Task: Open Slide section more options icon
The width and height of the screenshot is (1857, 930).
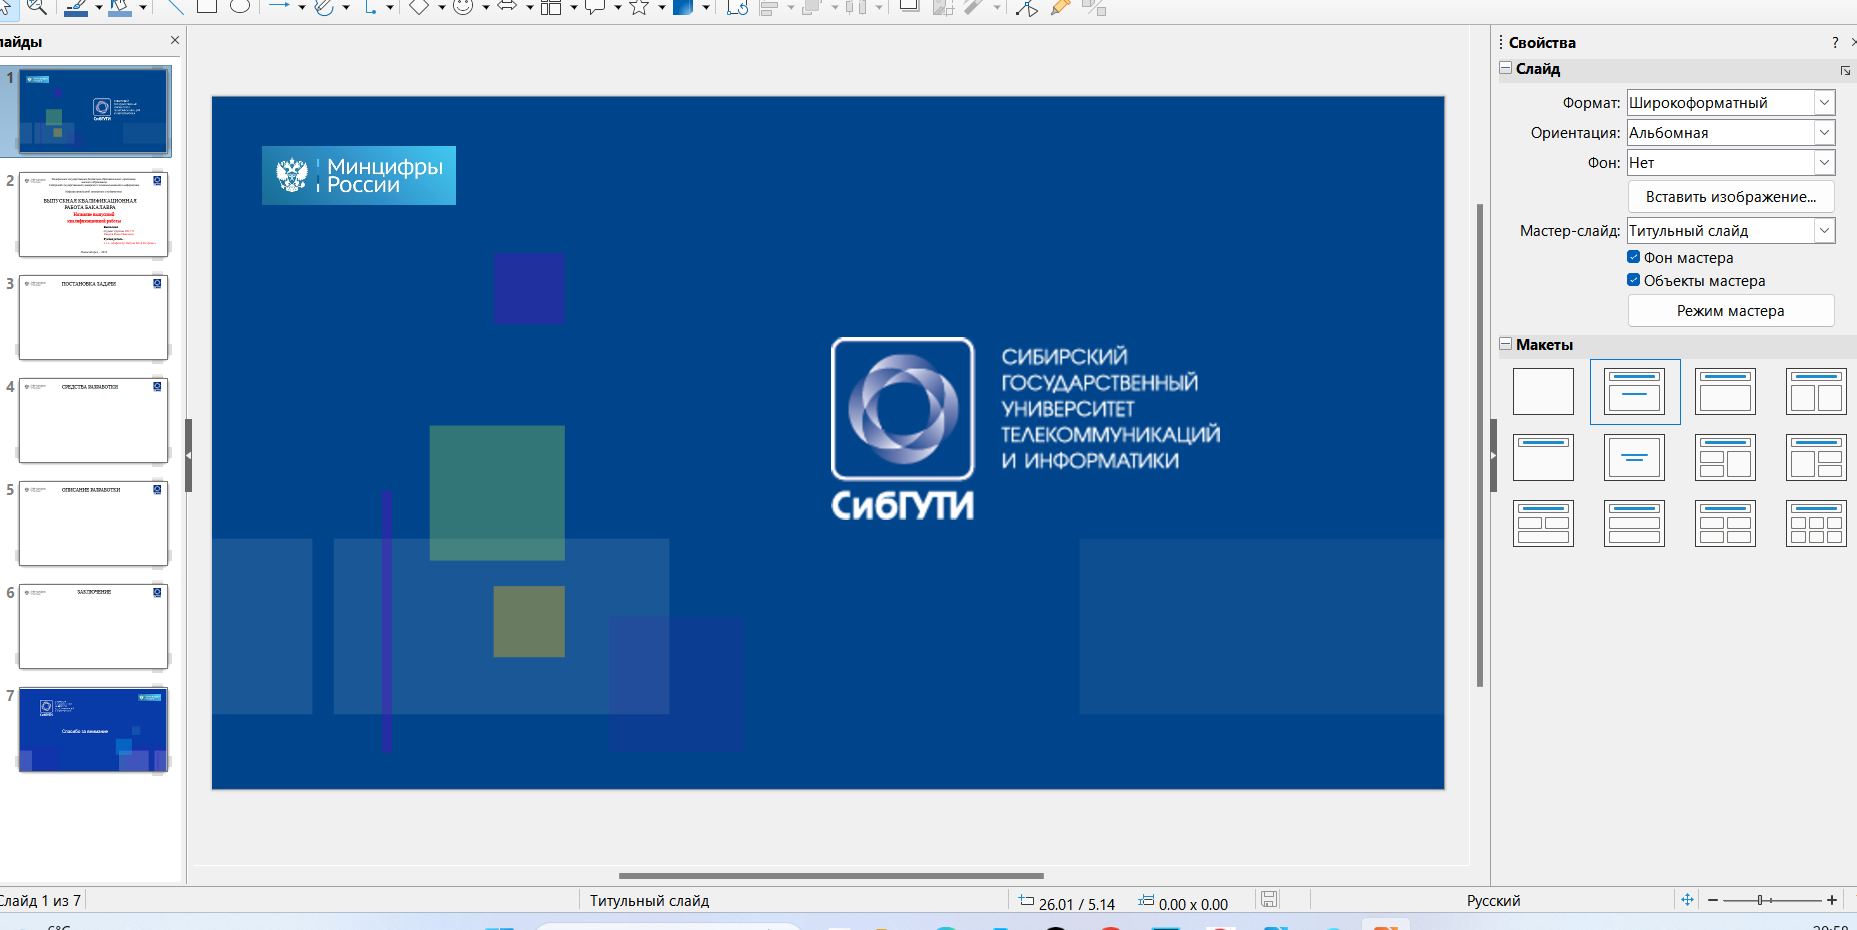Action: (1845, 70)
